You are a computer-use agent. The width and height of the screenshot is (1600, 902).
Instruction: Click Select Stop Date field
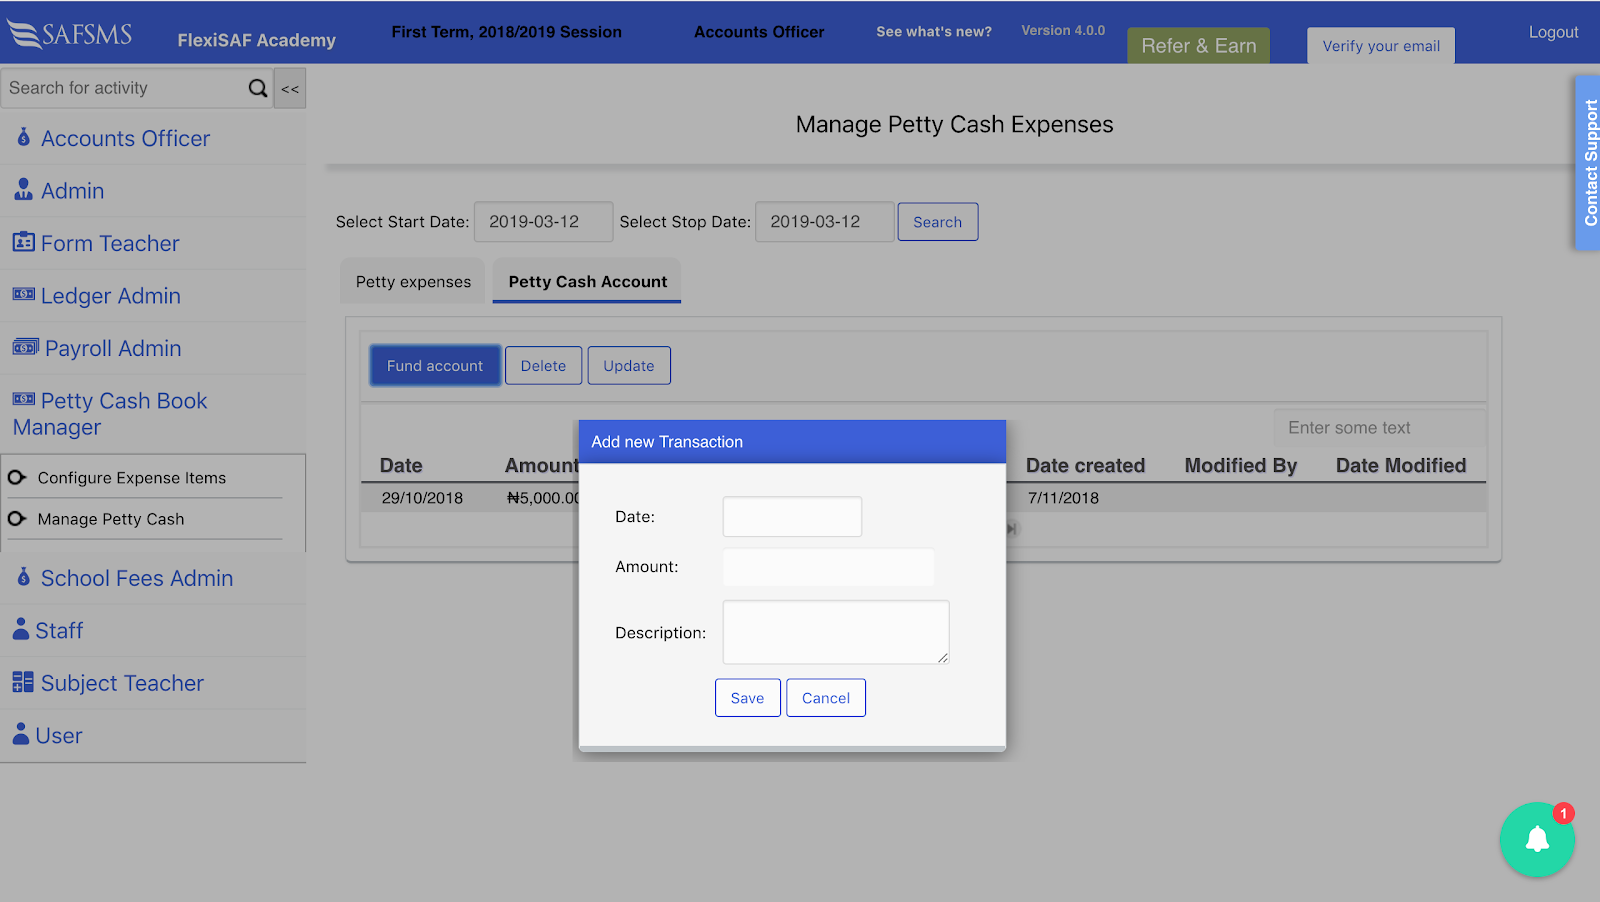824,222
